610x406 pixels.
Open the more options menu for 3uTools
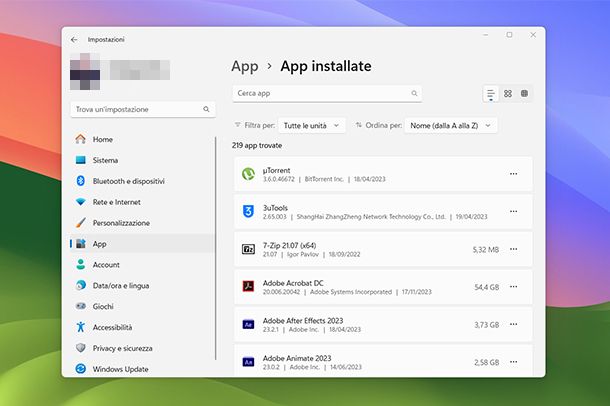click(514, 212)
